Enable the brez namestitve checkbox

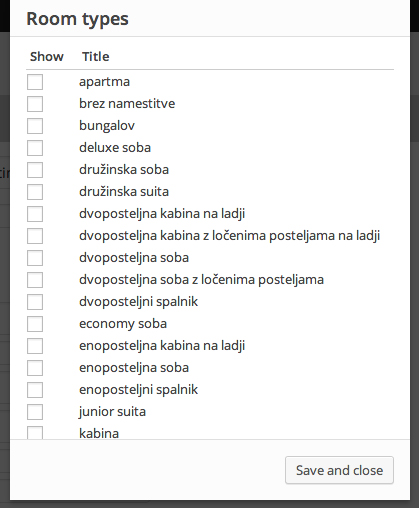(35, 104)
